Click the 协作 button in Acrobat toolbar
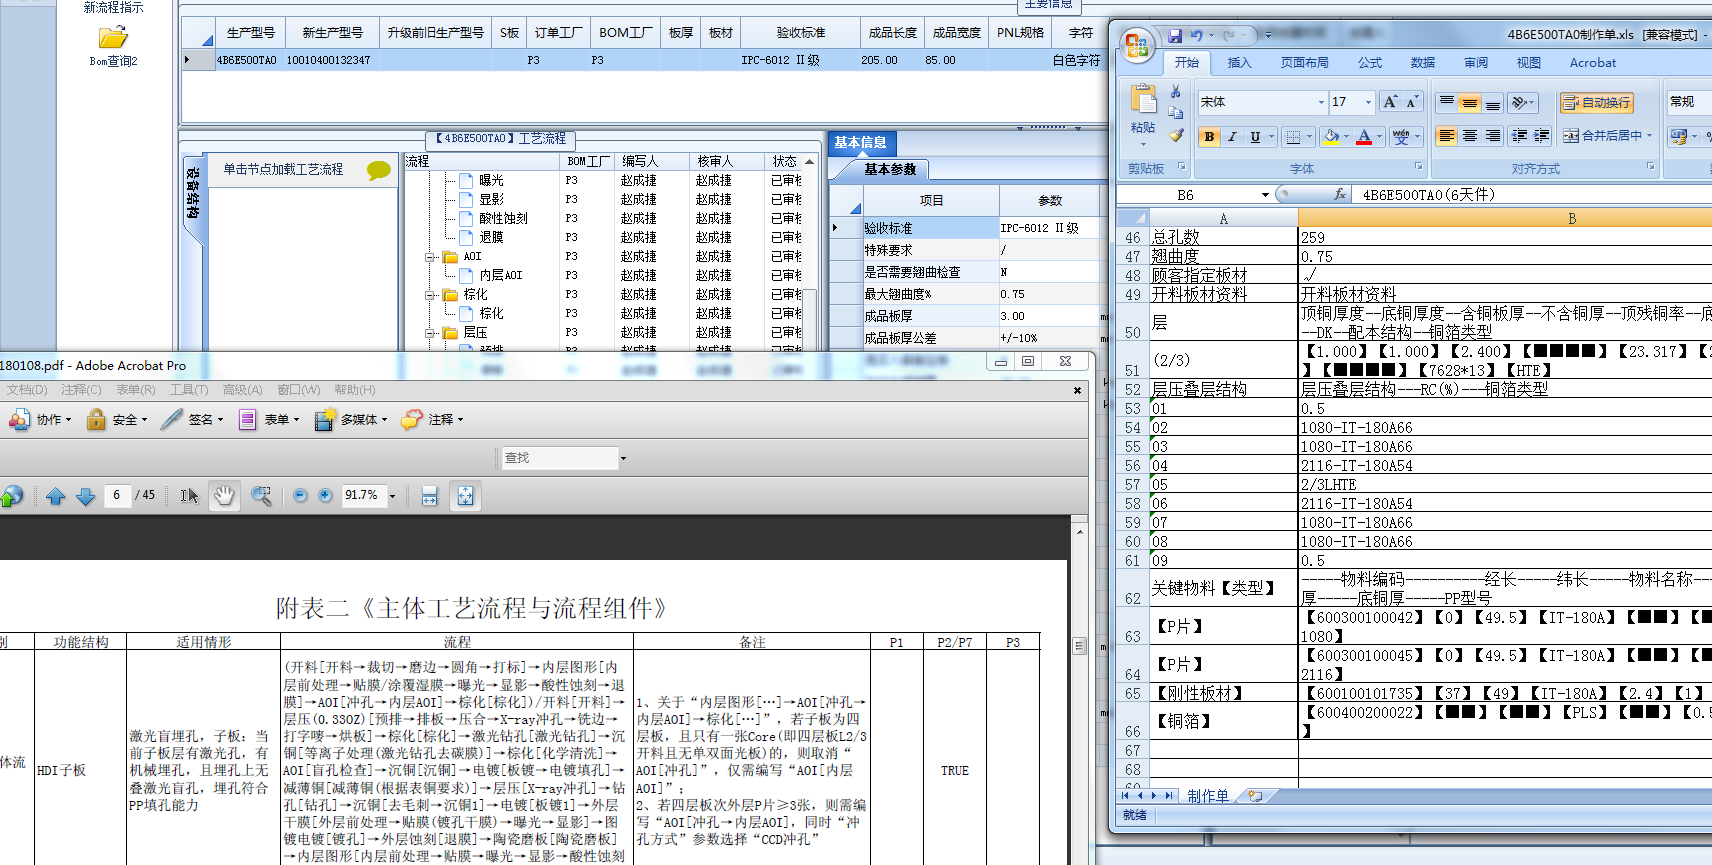Viewport: 1712px width, 865px height. pyautogui.click(x=40, y=420)
